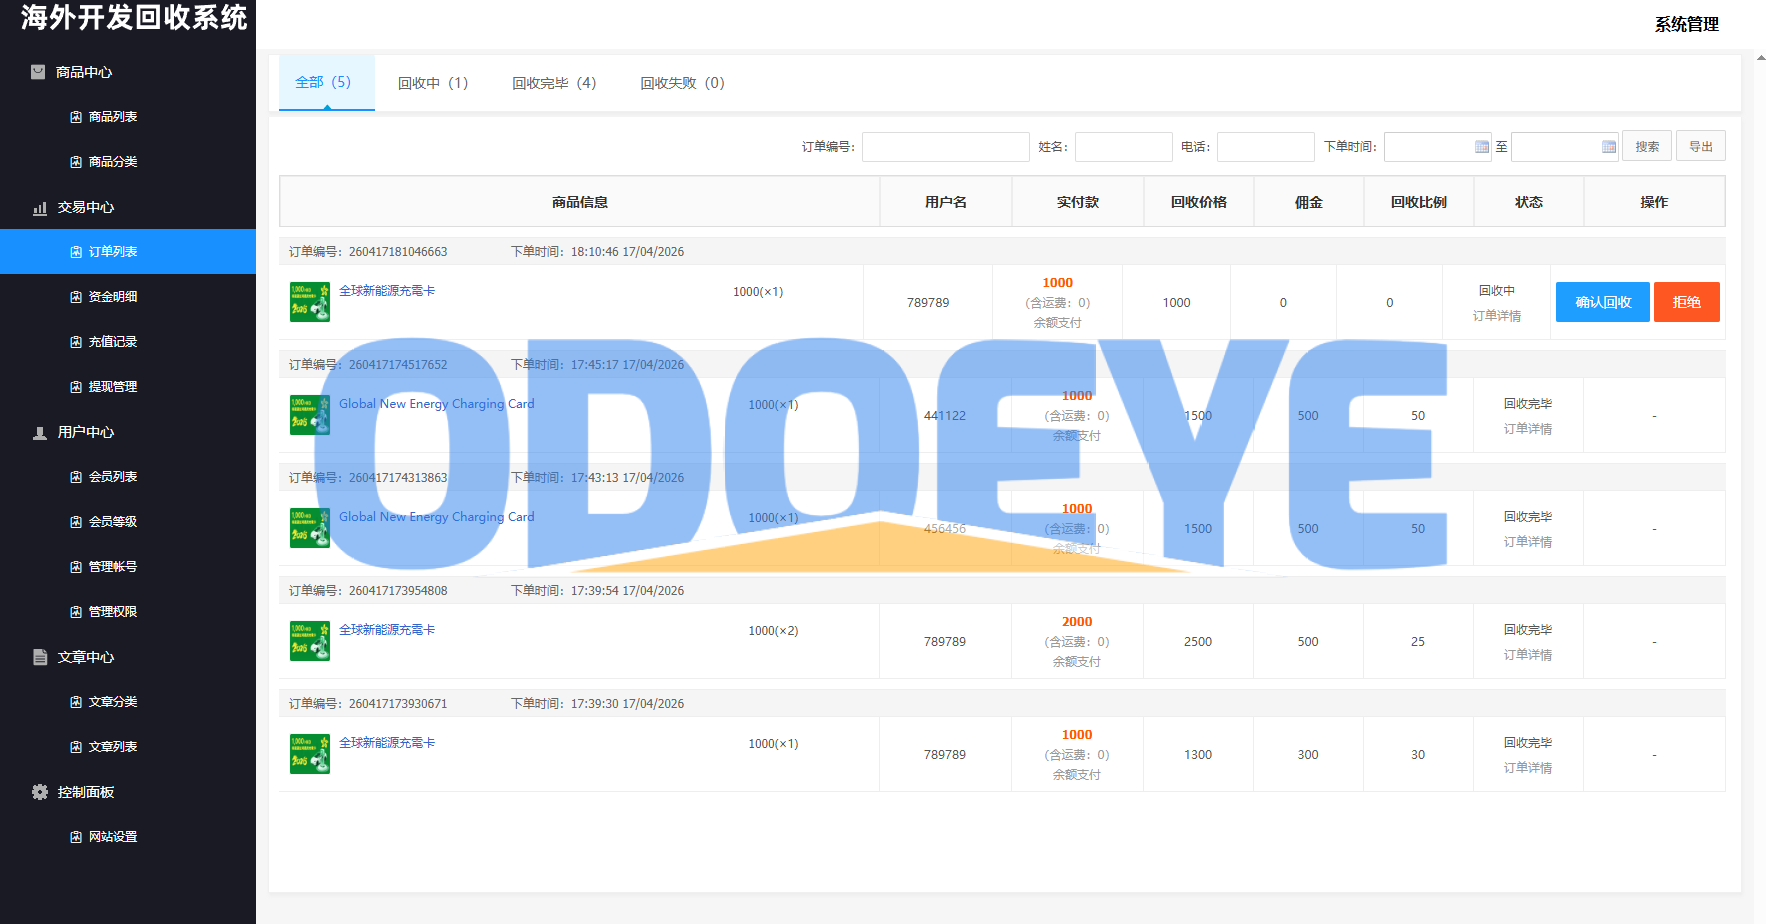1766x924 pixels.
Task: Click the 商品中心 section icon
Action: click(38, 72)
